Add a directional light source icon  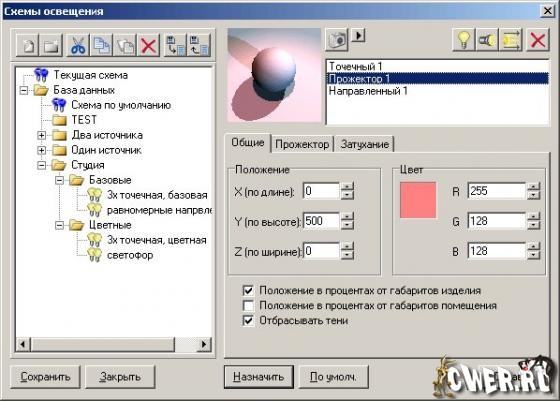pos(511,40)
